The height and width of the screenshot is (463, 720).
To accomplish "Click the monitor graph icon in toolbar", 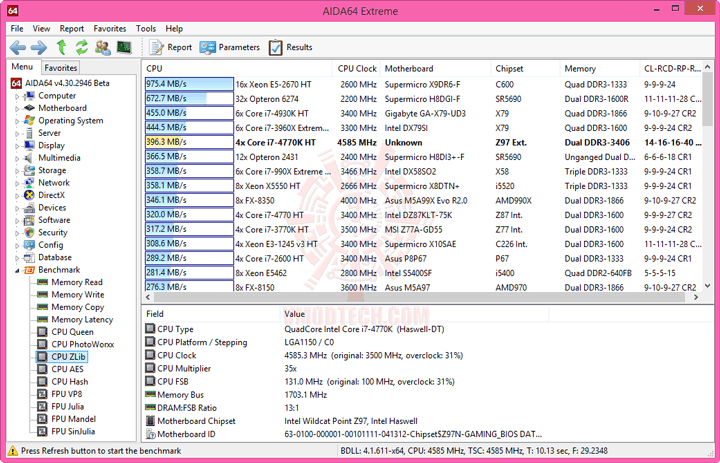I will pyautogui.click(x=124, y=47).
